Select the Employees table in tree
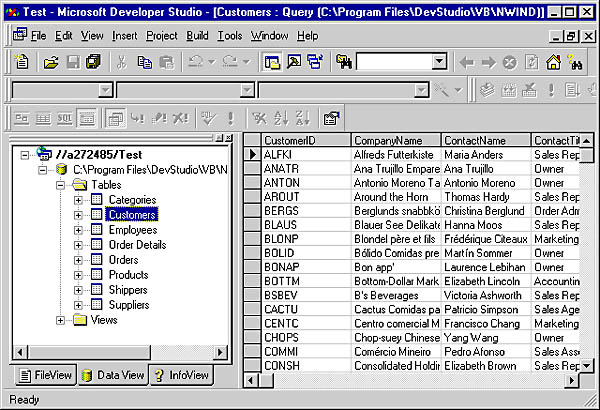 (132, 230)
